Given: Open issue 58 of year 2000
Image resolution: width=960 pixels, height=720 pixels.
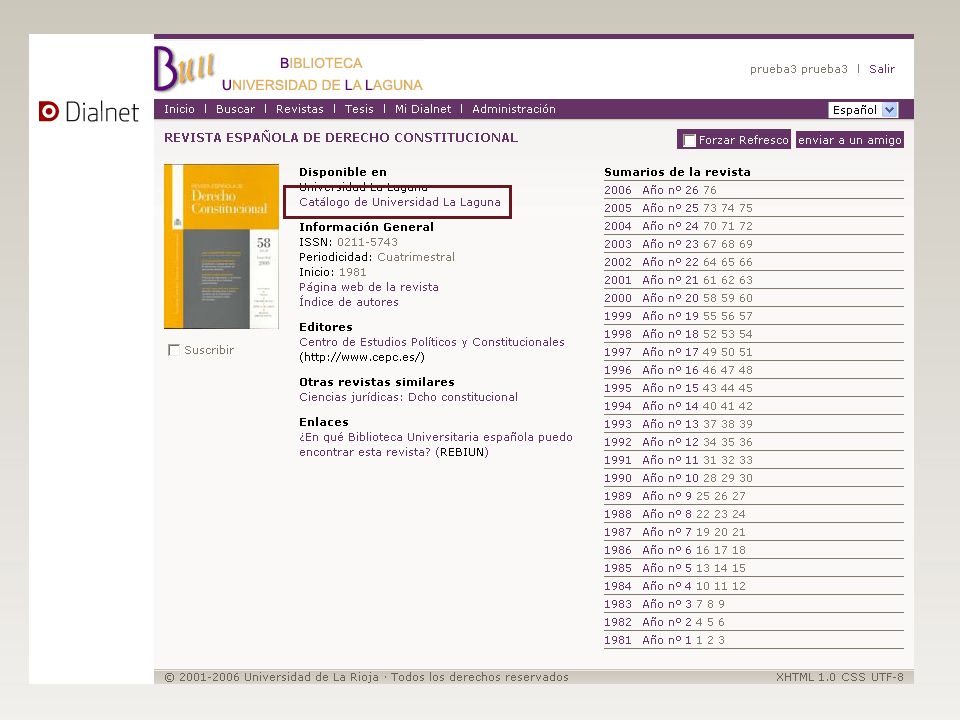Looking at the screenshot, I should pos(710,298).
